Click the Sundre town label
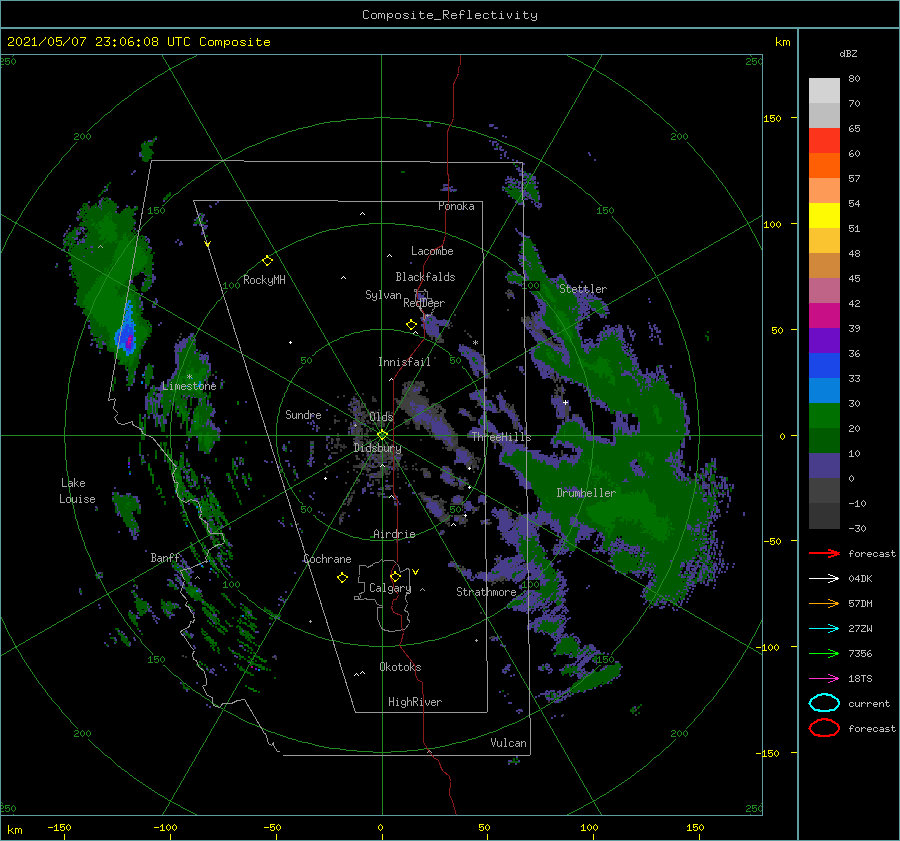 coord(303,414)
